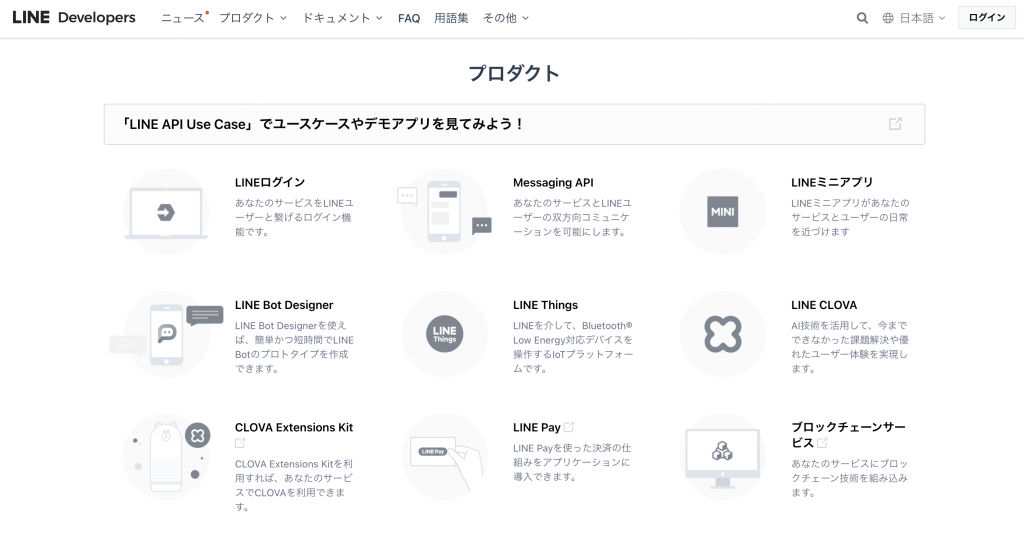Open the LINEミニアプリ product title
The height and width of the screenshot is (556, 1024).
pos(832,182)
